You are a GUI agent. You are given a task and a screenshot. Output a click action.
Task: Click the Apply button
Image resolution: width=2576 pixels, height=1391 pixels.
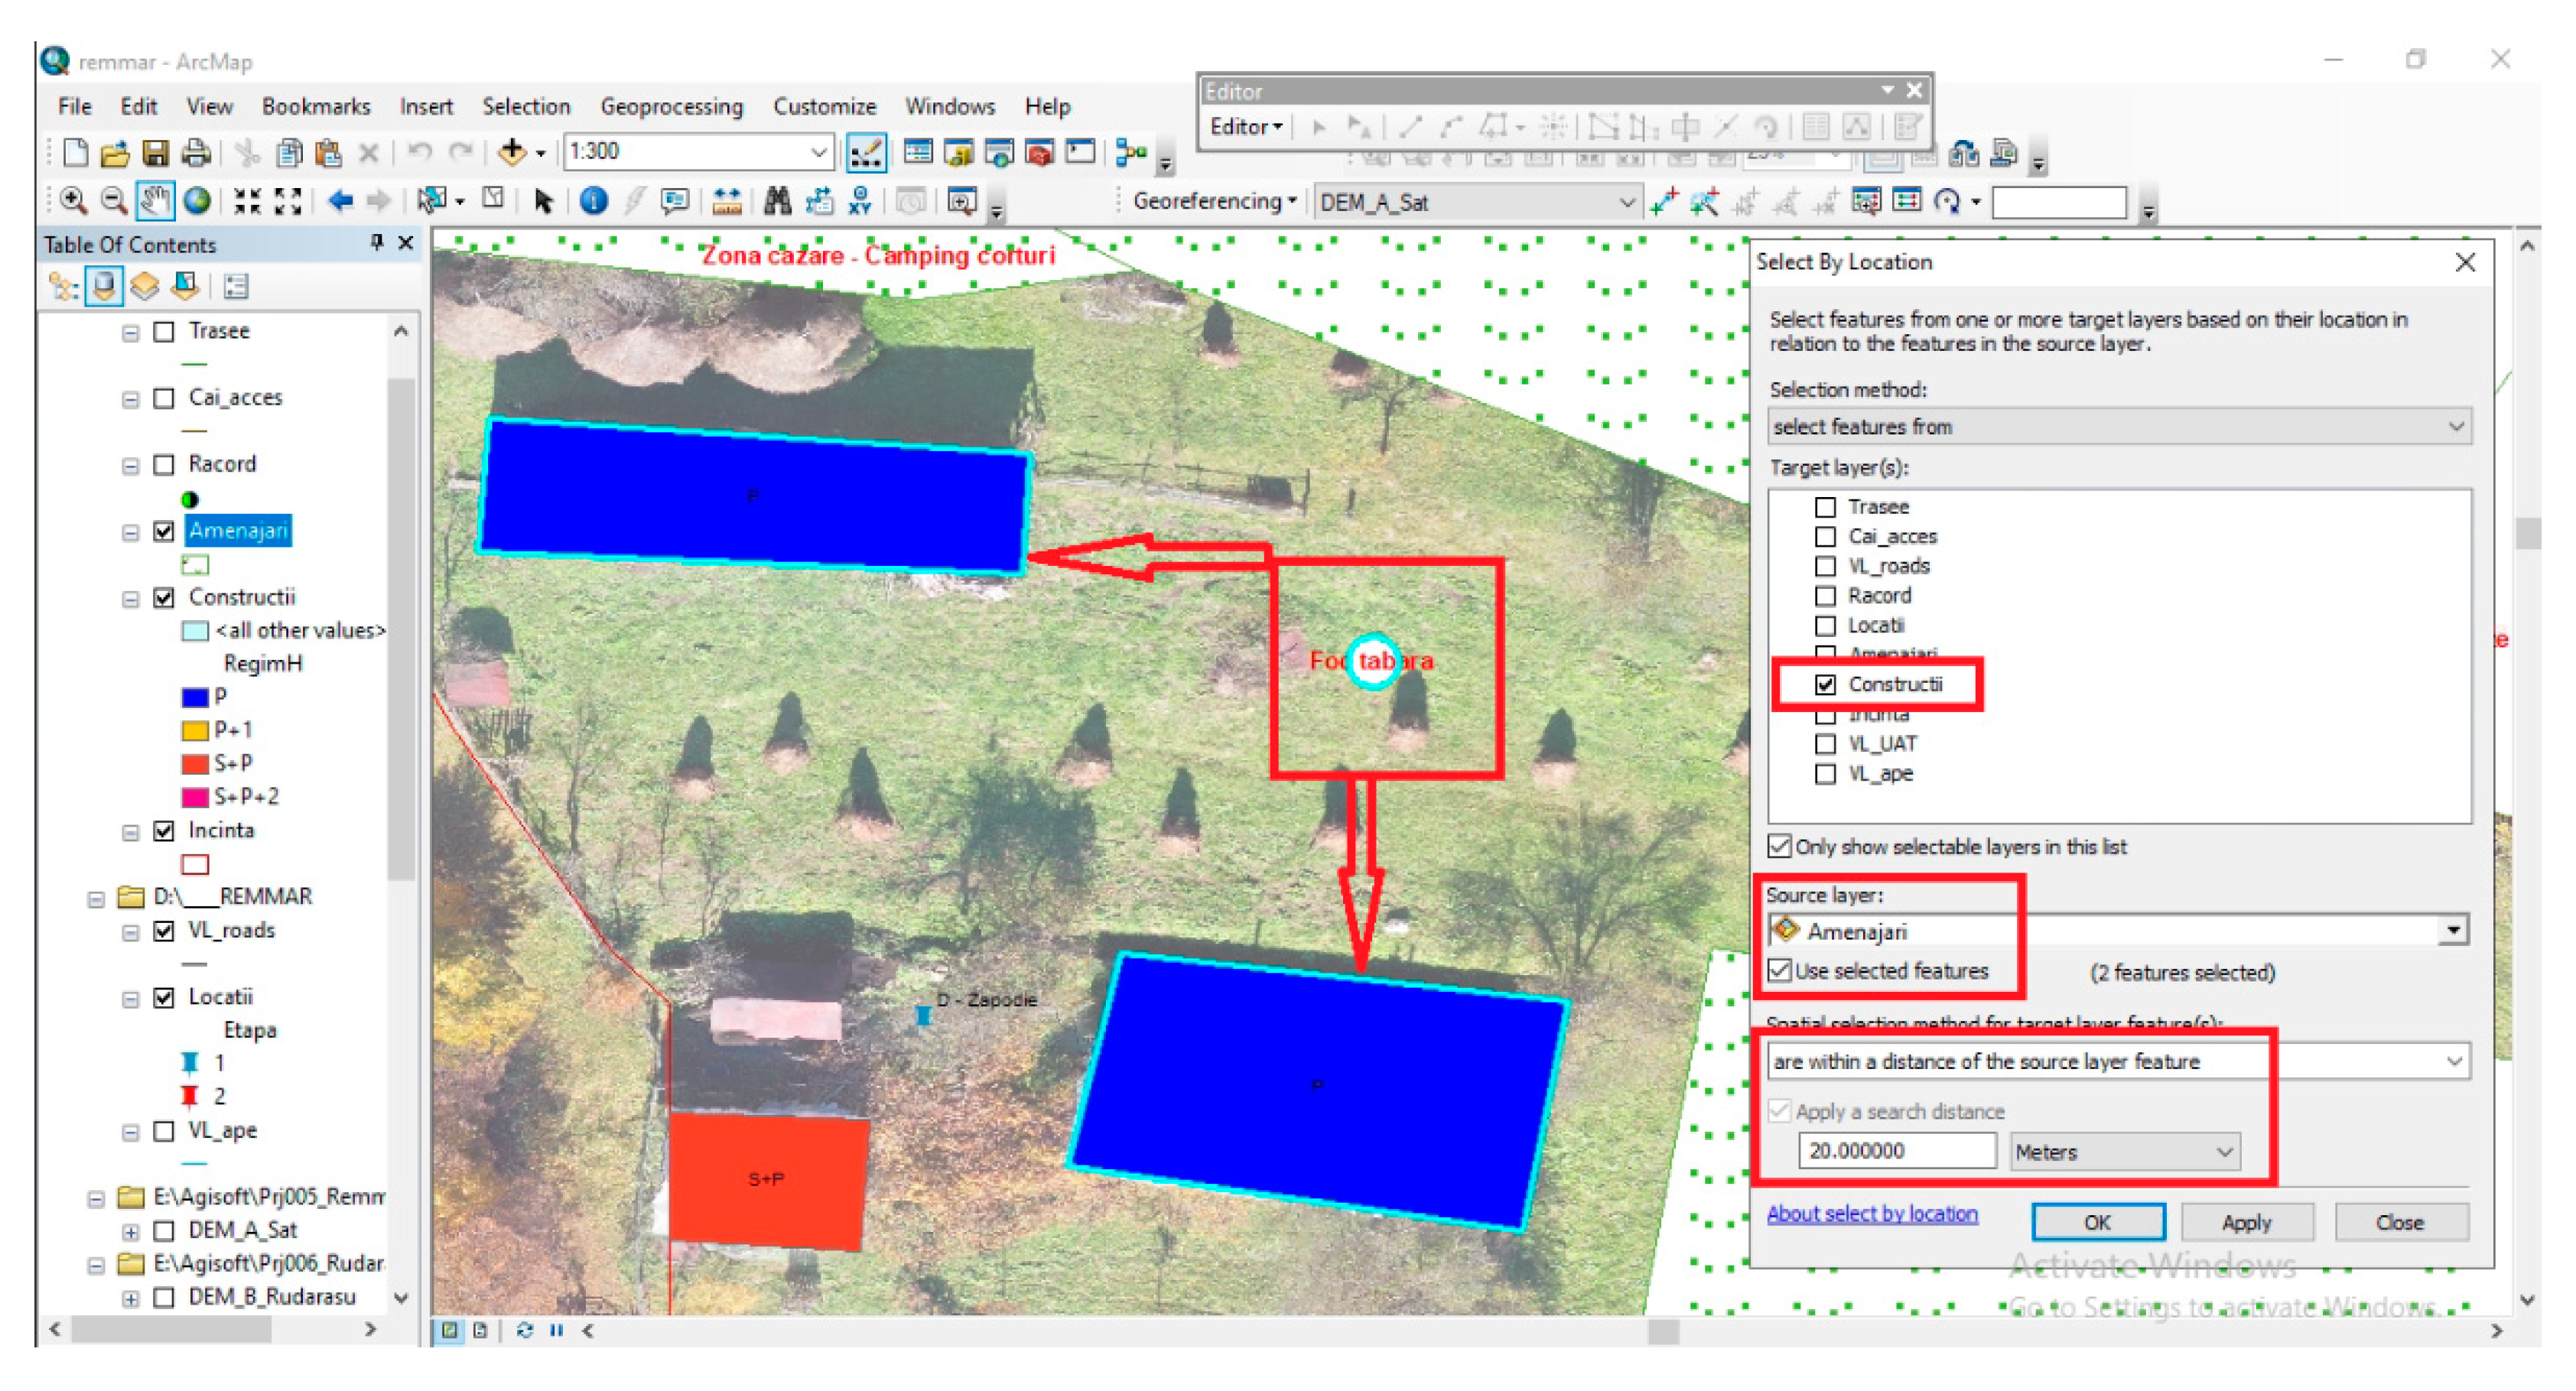coord(2246,1223)
